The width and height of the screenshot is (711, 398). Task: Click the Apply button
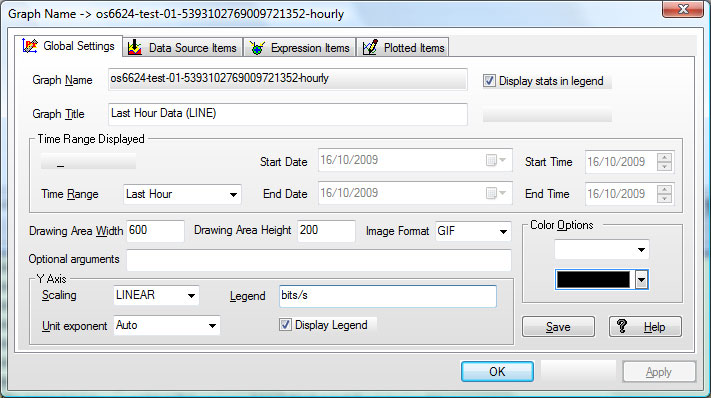[659, 372]
